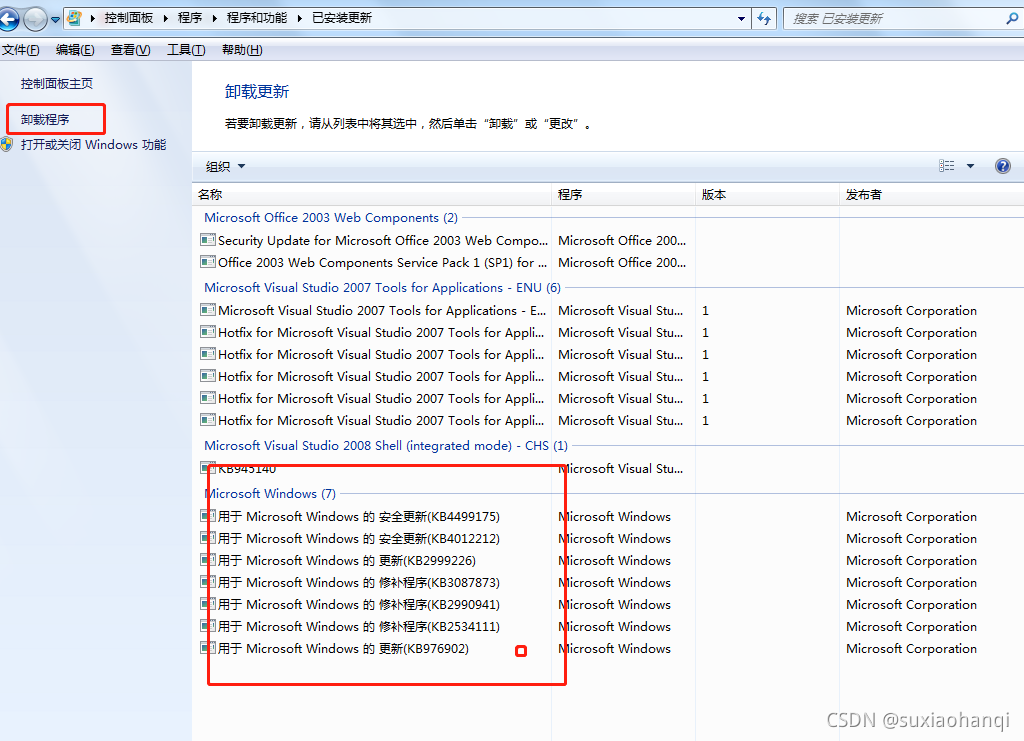
Task: Select hotfix KB2990941
Action: tap(359, 605)
